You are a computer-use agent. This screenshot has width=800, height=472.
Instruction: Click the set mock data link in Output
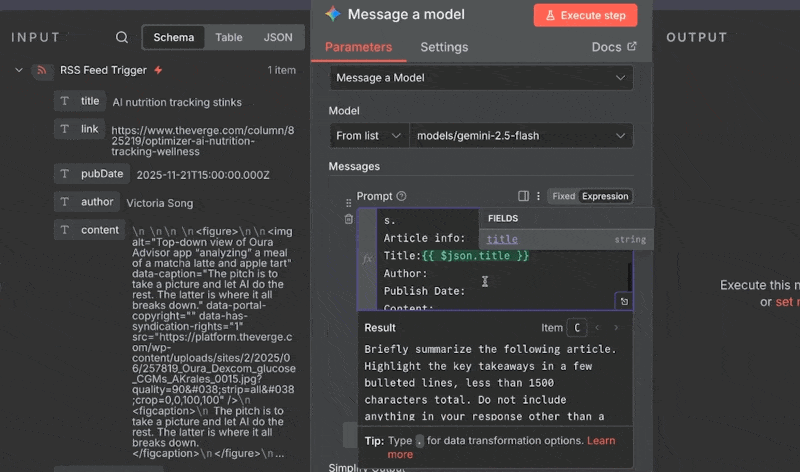click(x=787, y=302)
